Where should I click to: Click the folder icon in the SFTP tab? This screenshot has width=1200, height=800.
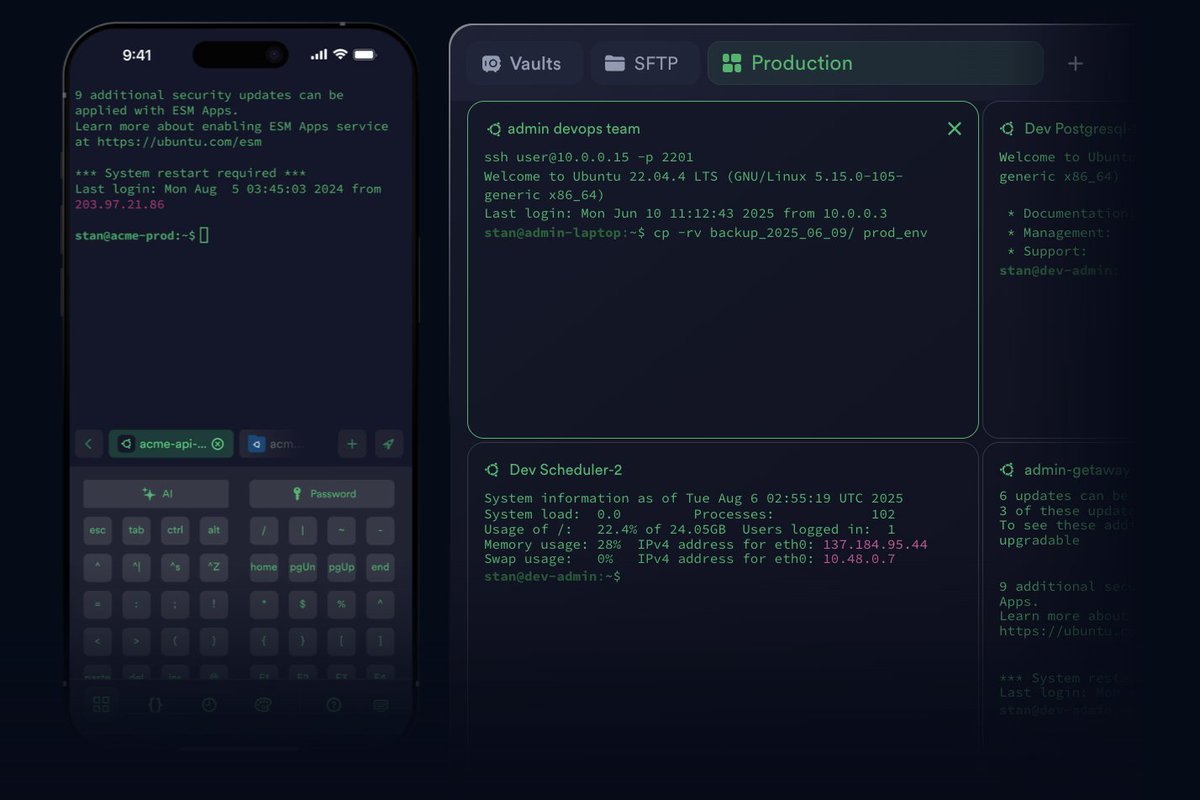(x=615, y=64)
